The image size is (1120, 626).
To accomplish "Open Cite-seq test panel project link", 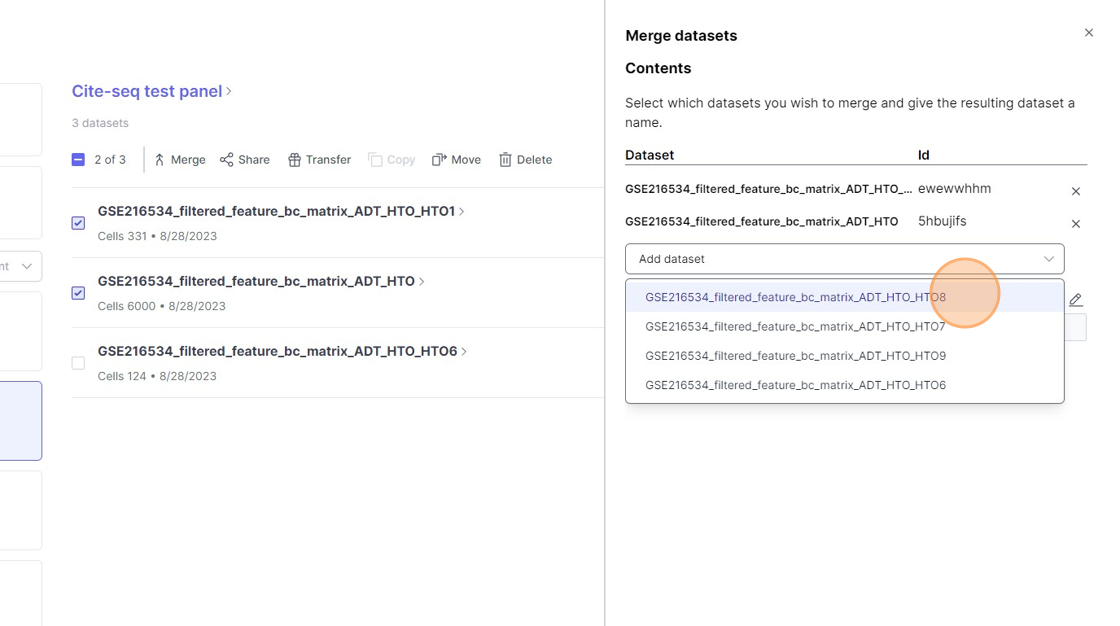I will tap(147, 91).
